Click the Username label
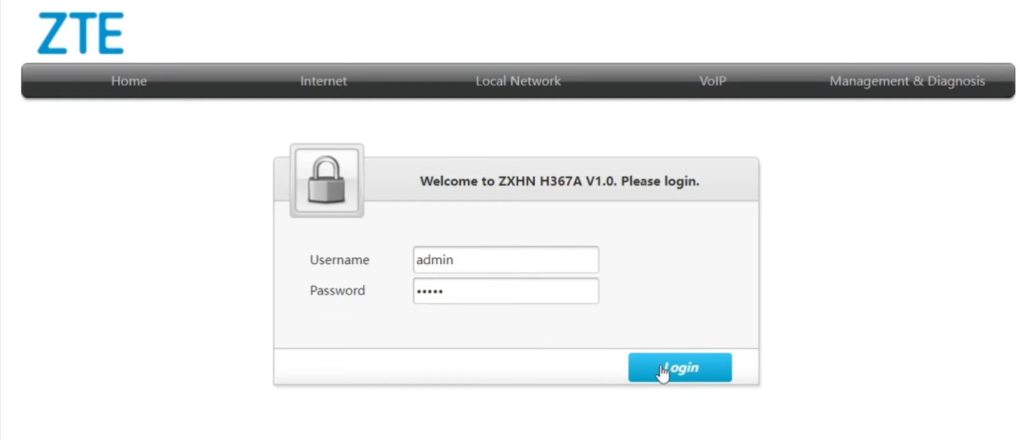 (339, 260)
